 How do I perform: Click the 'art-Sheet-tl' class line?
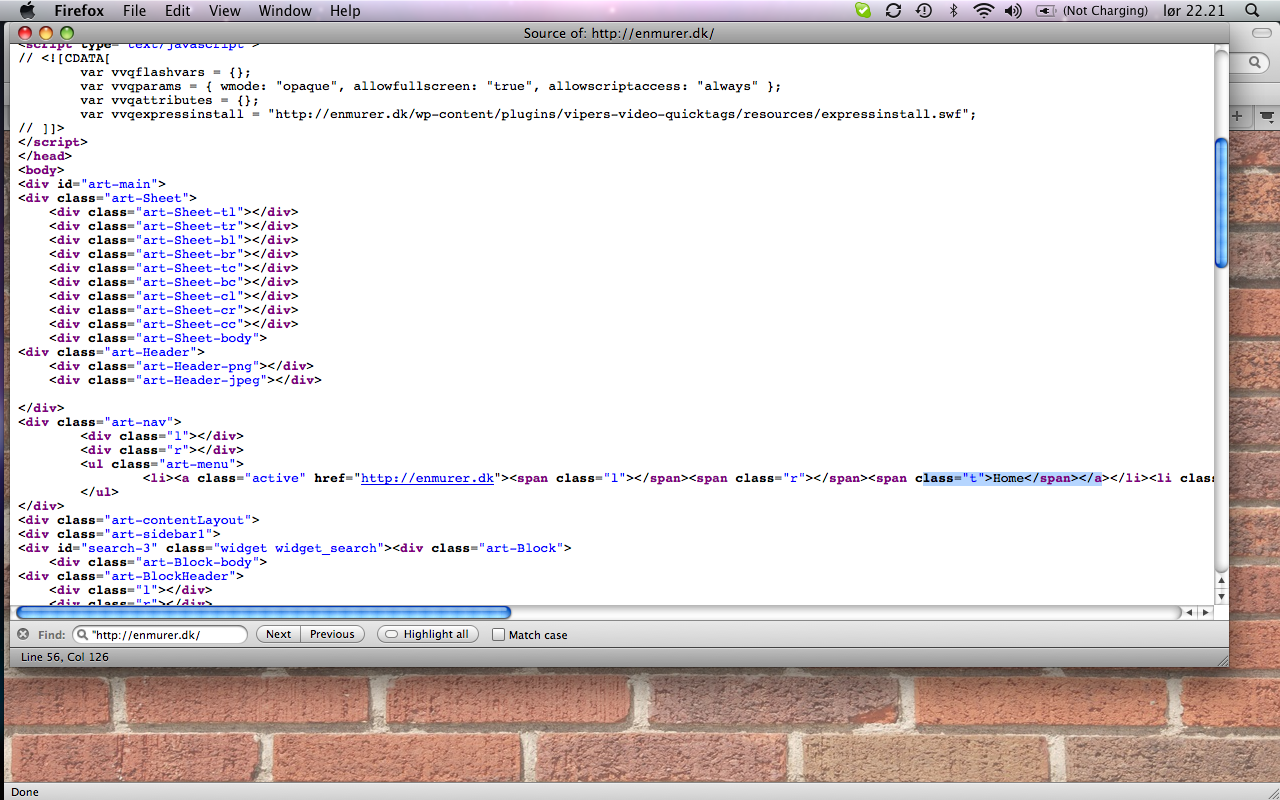coord(174,212)
